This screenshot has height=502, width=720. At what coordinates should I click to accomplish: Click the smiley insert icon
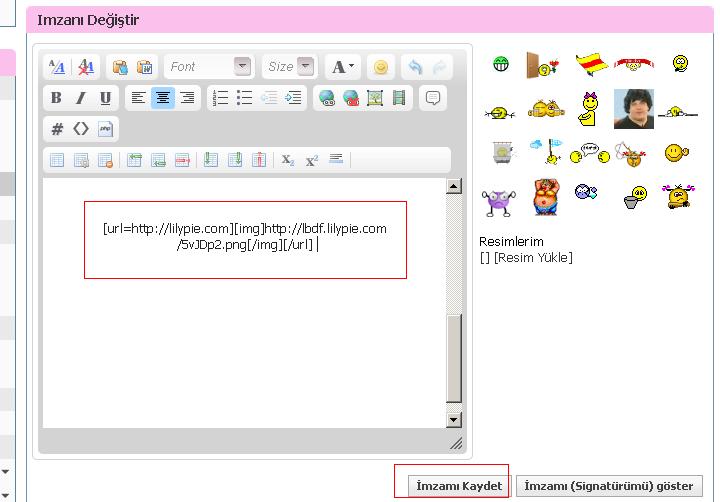click(380, 67)
